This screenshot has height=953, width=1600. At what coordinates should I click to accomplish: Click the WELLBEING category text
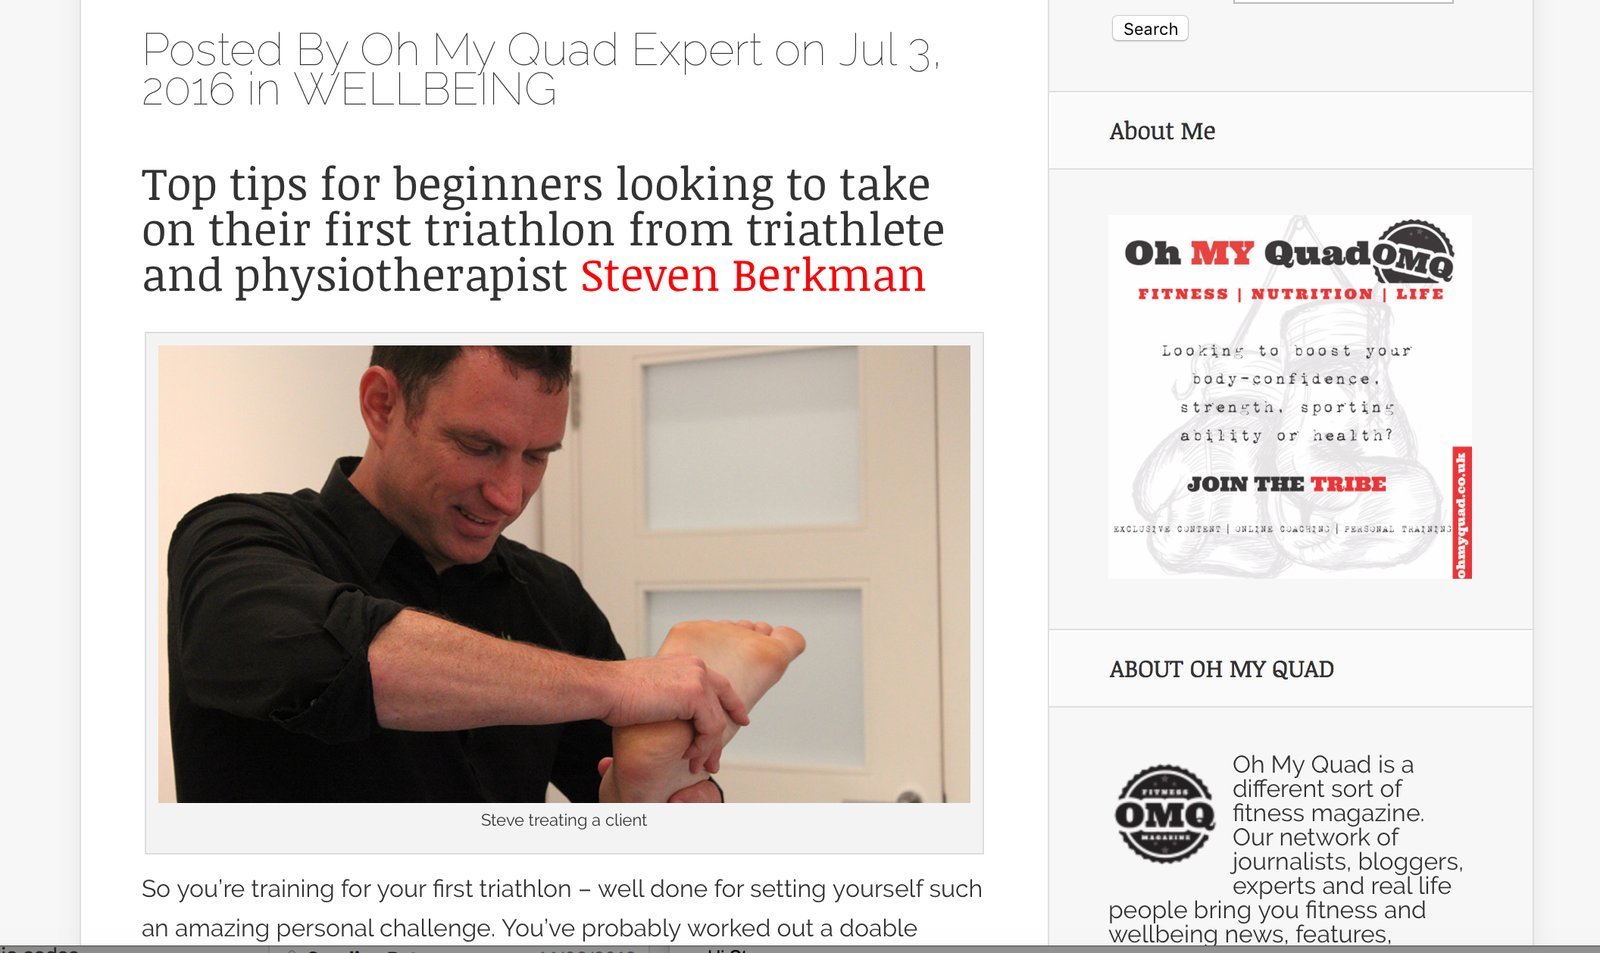tap(425, 90)
